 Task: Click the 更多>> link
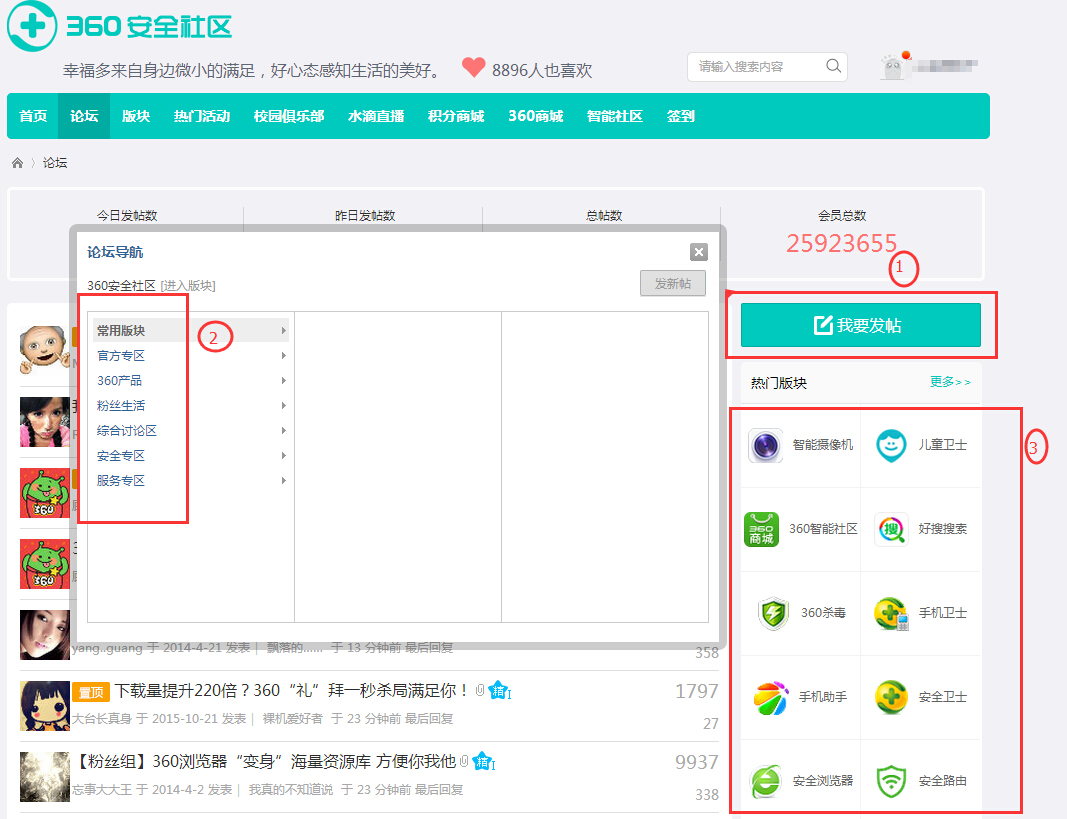(x=949, y=382)
